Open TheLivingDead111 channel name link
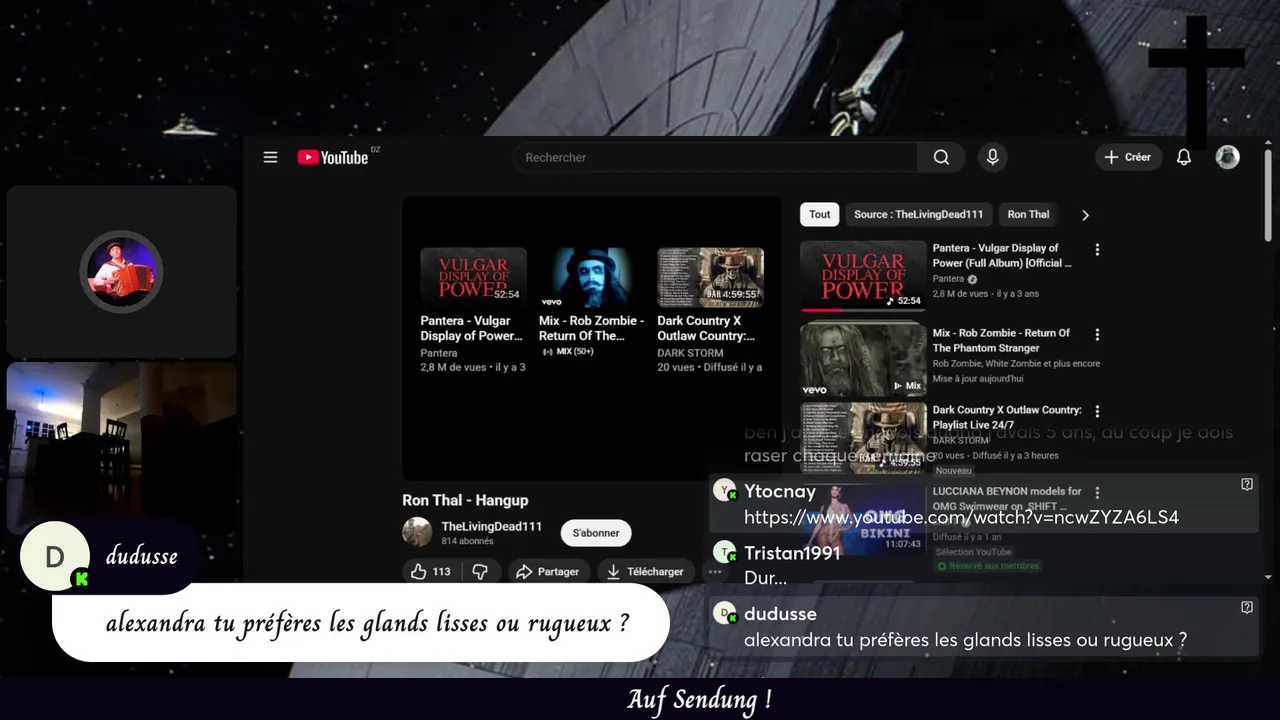The height and width of the screenshot is (720, 1280). tap(491, 527)
